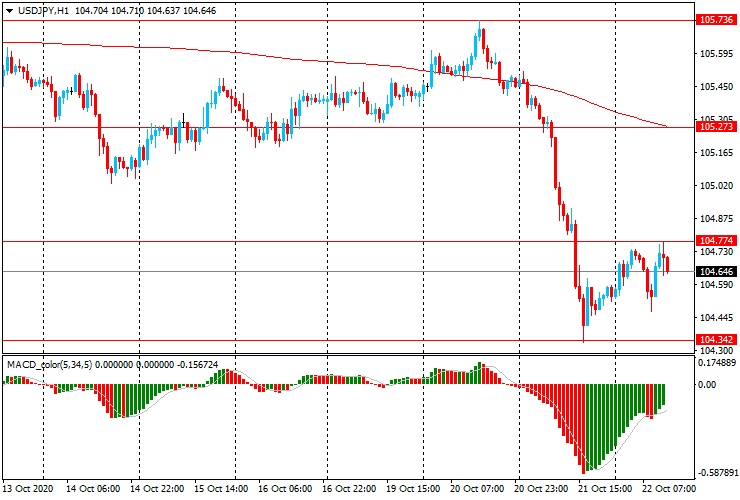
Task: Click the OHLC values 104.704 104.710 104.637 104.646
Action: tap(146, 10)
